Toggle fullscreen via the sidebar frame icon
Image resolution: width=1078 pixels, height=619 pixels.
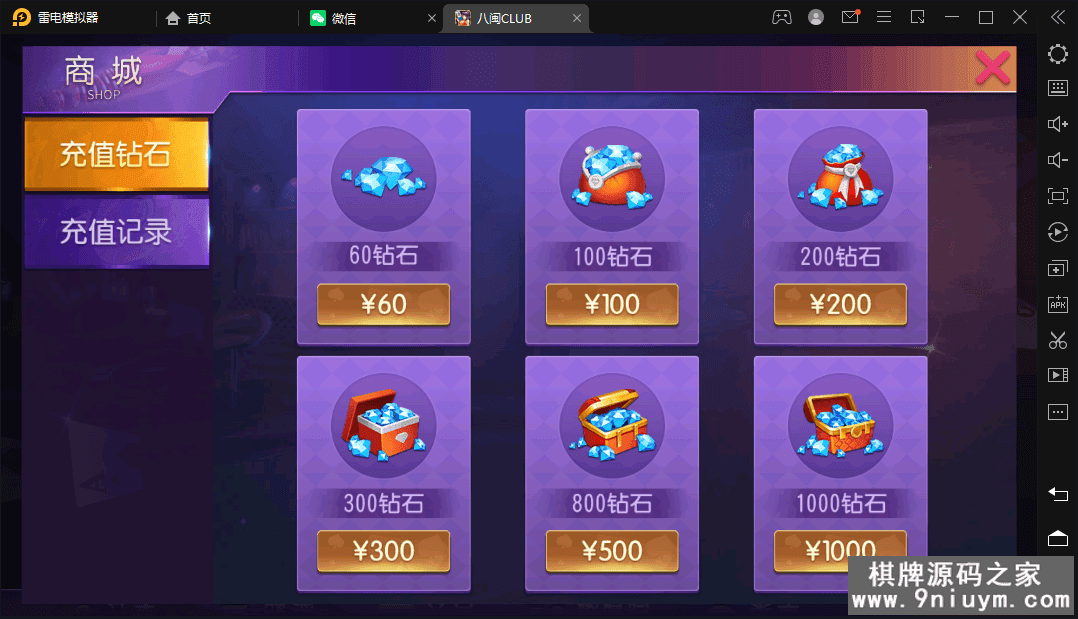(x=1057, y=196)
